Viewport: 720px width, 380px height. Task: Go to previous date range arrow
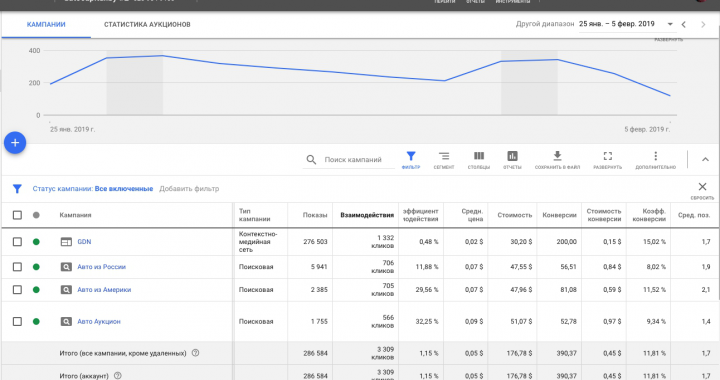pyautogui.click(x=684, y=24)
